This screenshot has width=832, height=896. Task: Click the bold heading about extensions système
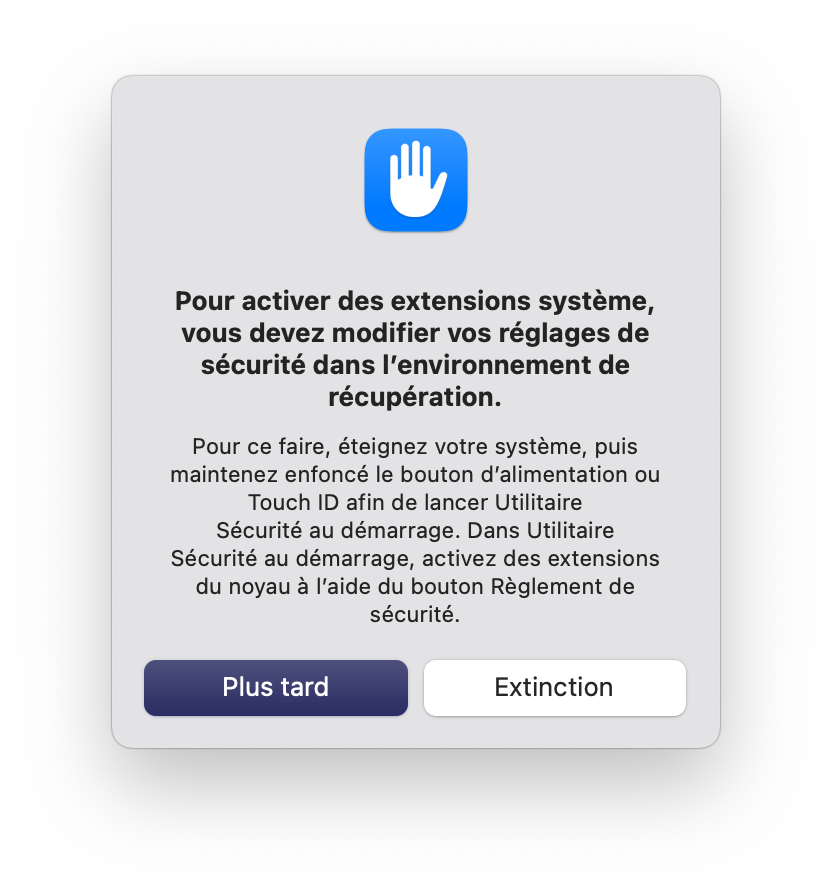coord(415,349)
